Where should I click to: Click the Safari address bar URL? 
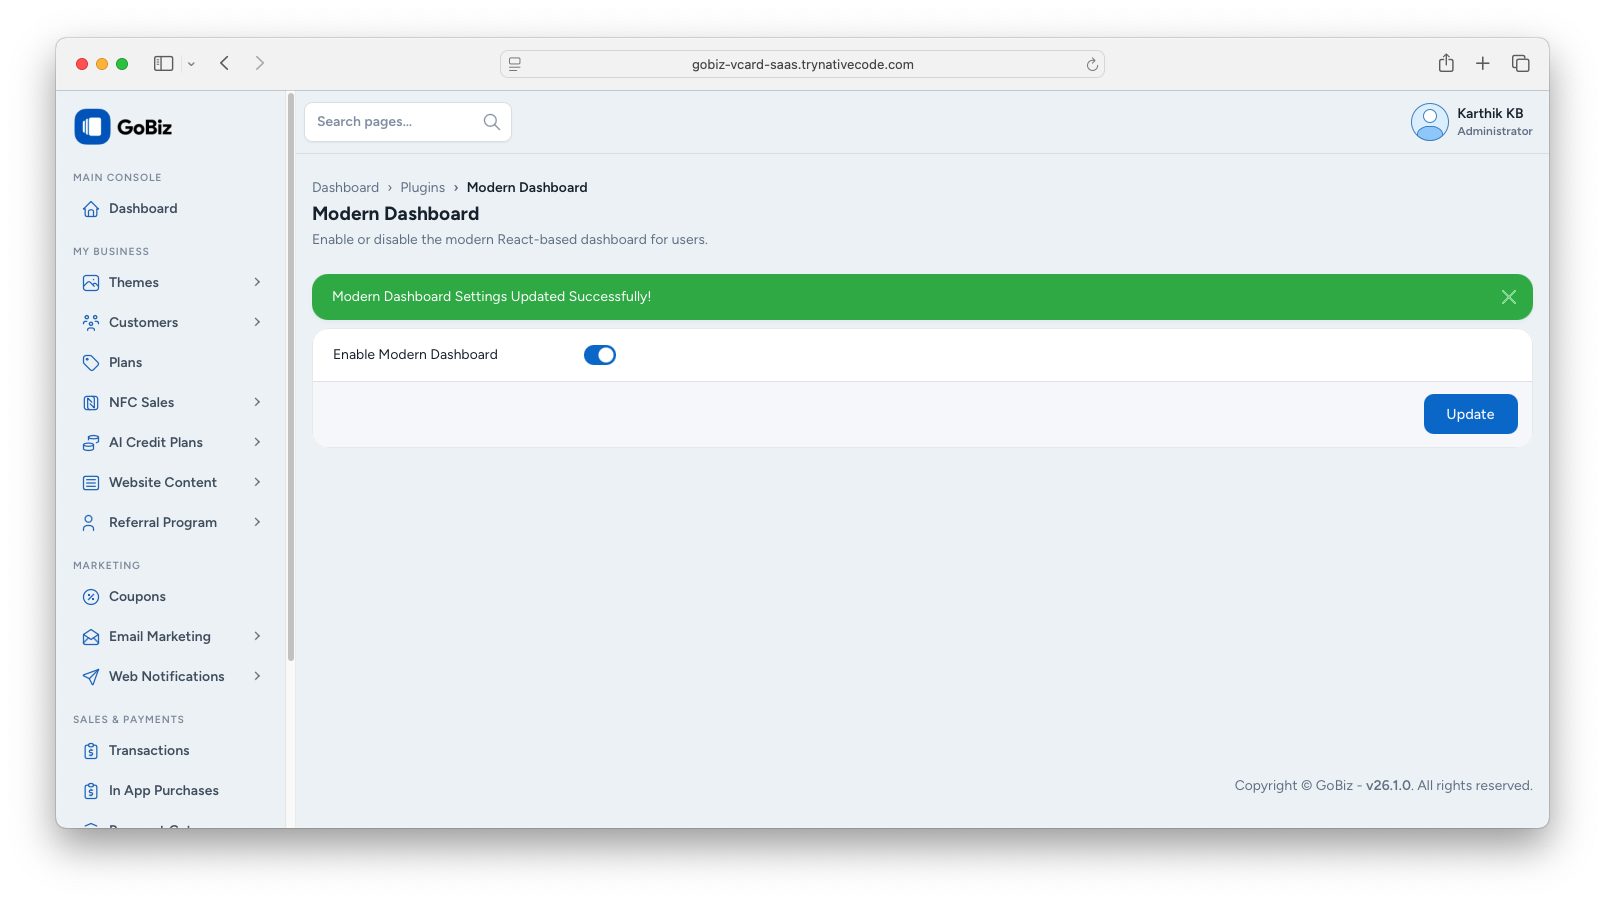coord(802,65)
